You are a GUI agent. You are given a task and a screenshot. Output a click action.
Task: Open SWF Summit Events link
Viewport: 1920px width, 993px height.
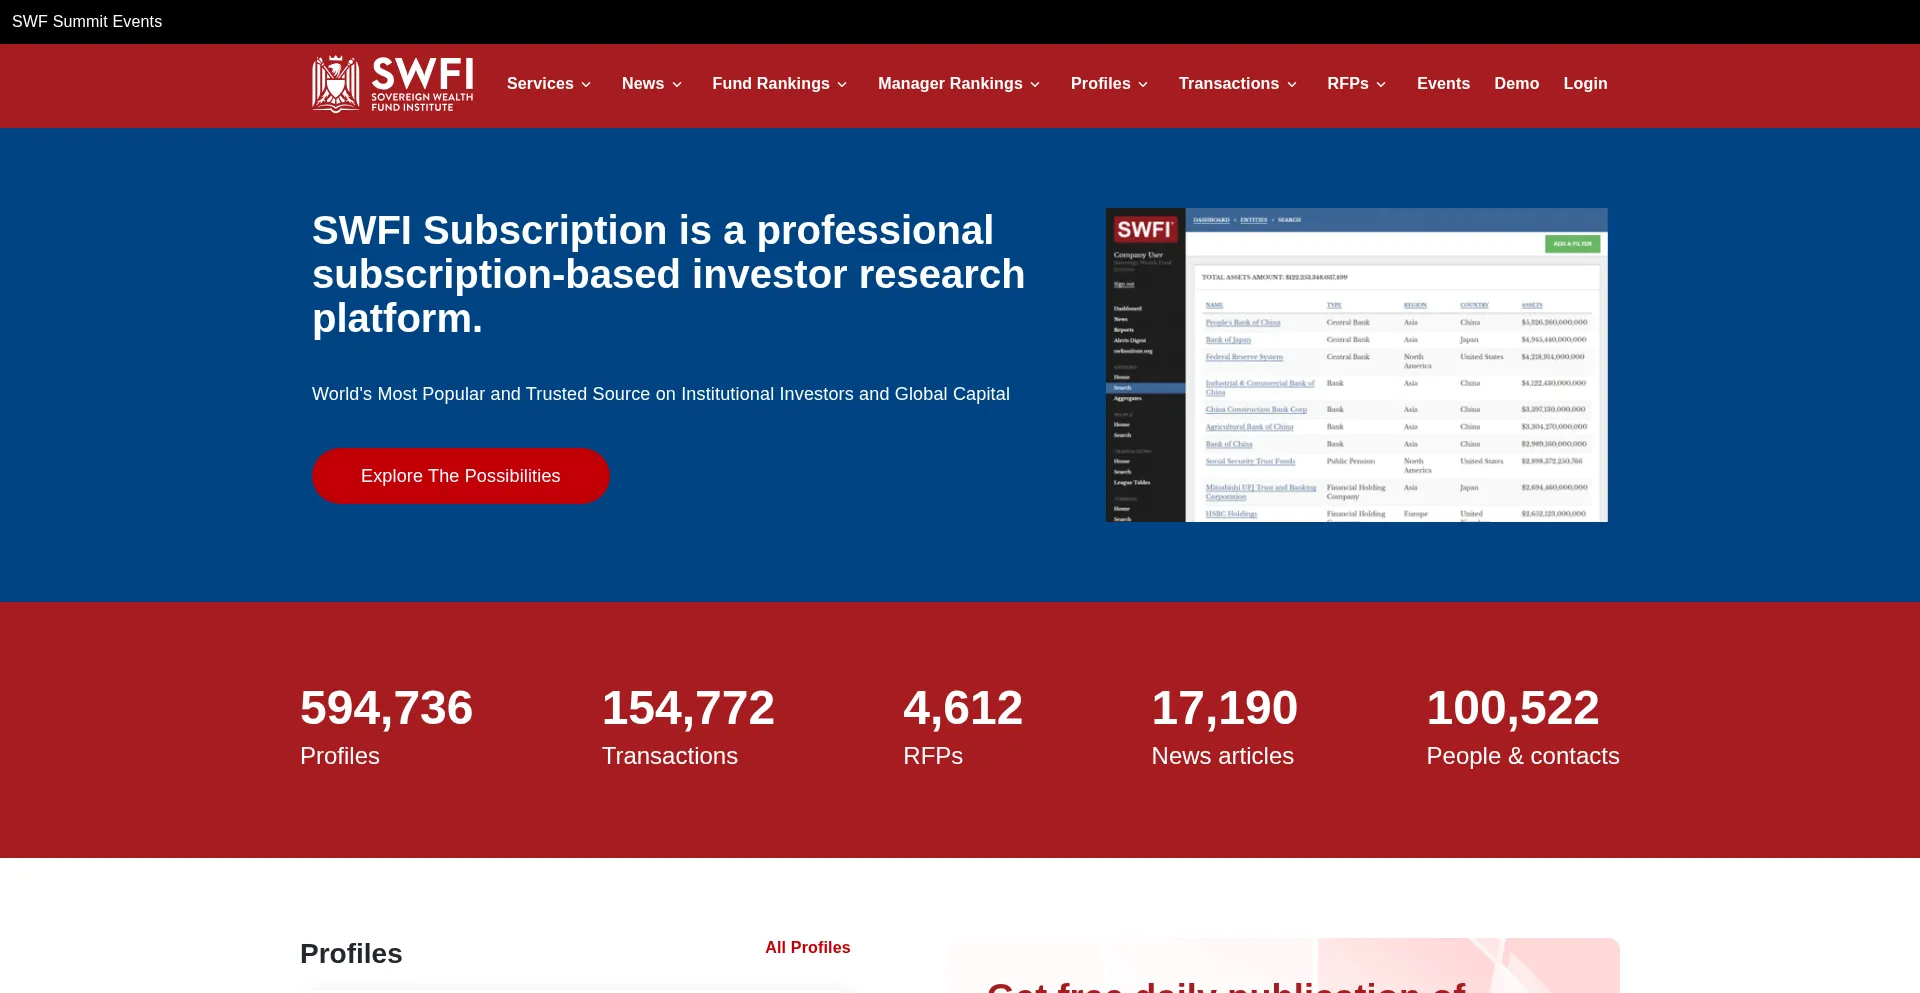point(87,22)
